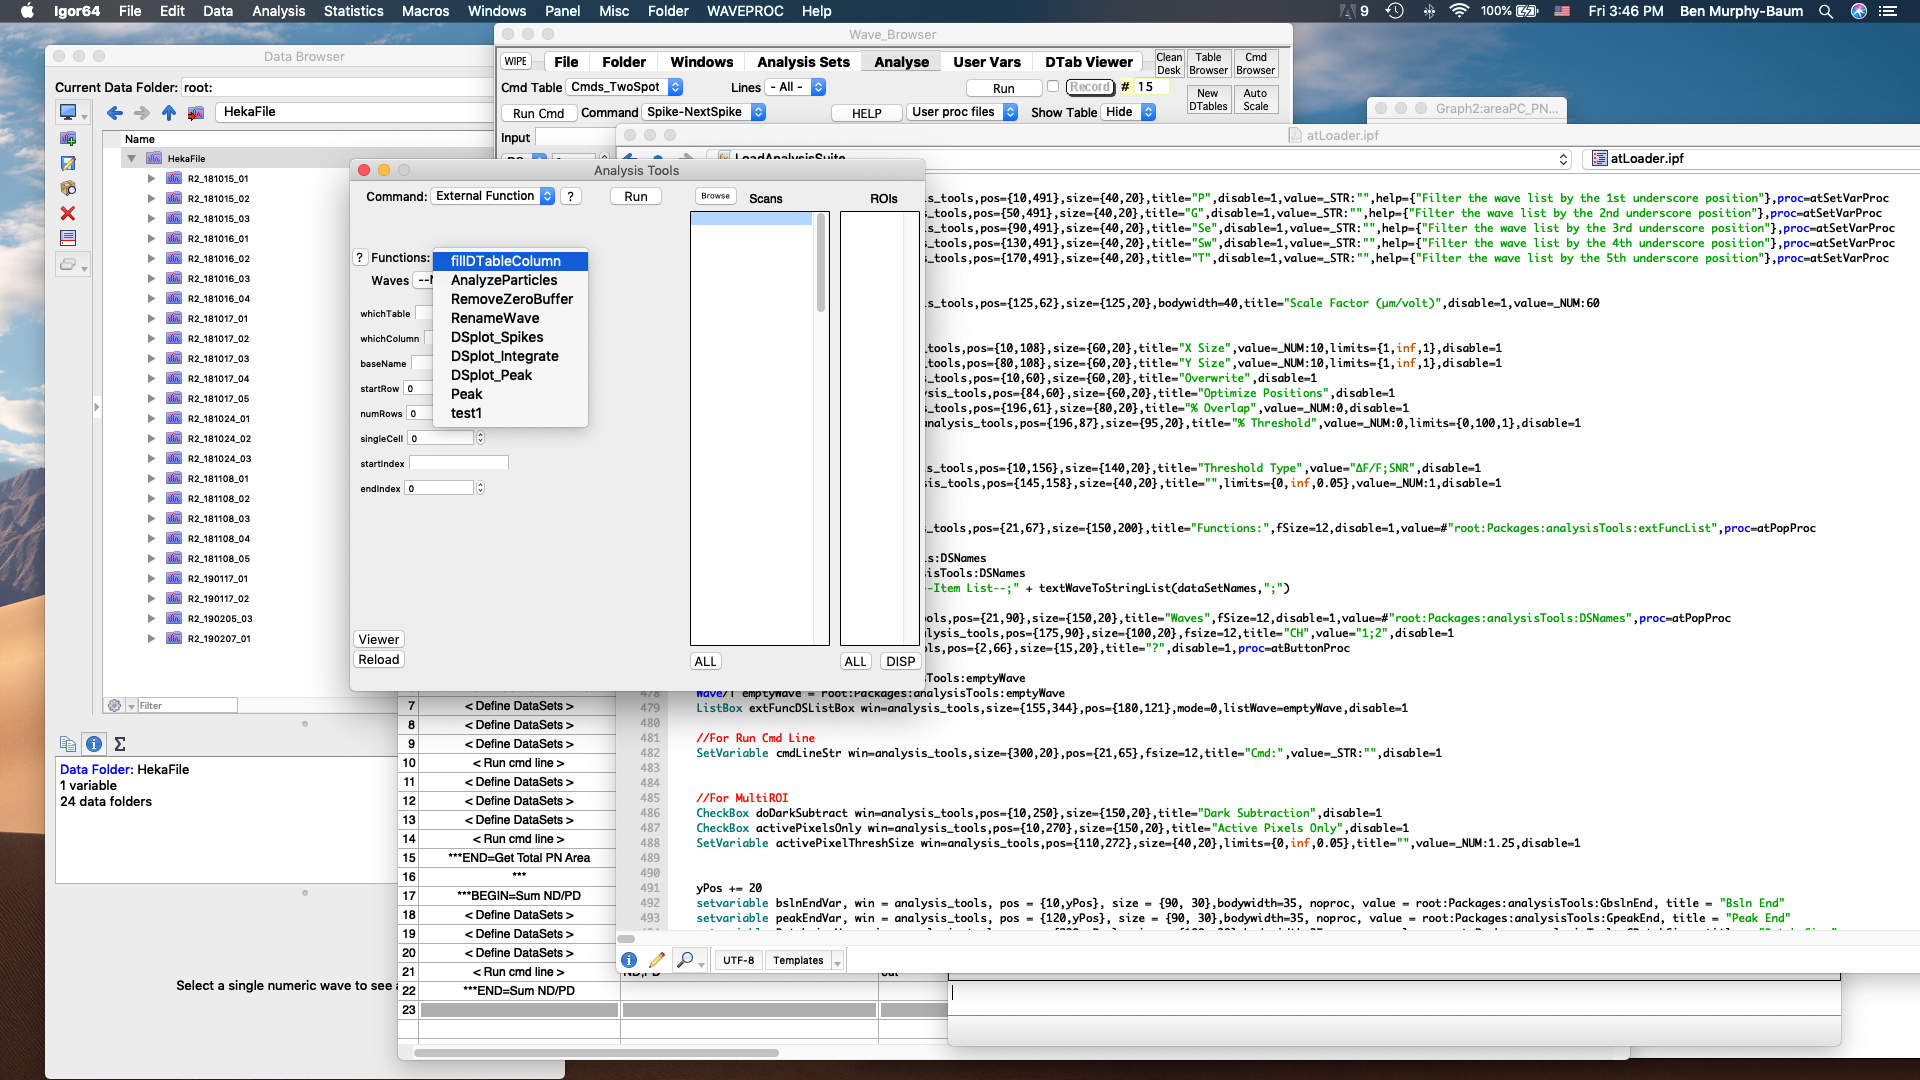
Task: Click the Reload button in Analysis Tools
Action: point(379,660)
